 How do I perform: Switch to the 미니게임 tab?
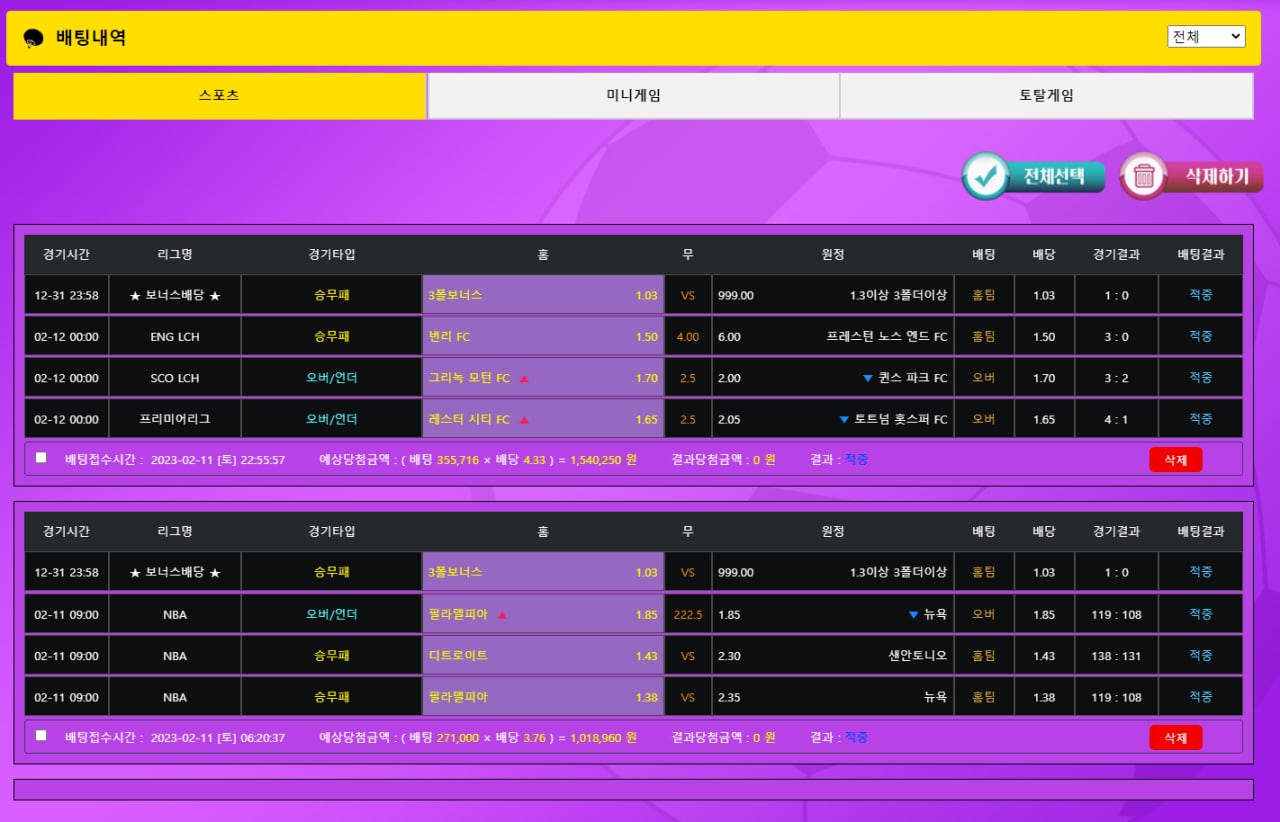pos(633,96)
